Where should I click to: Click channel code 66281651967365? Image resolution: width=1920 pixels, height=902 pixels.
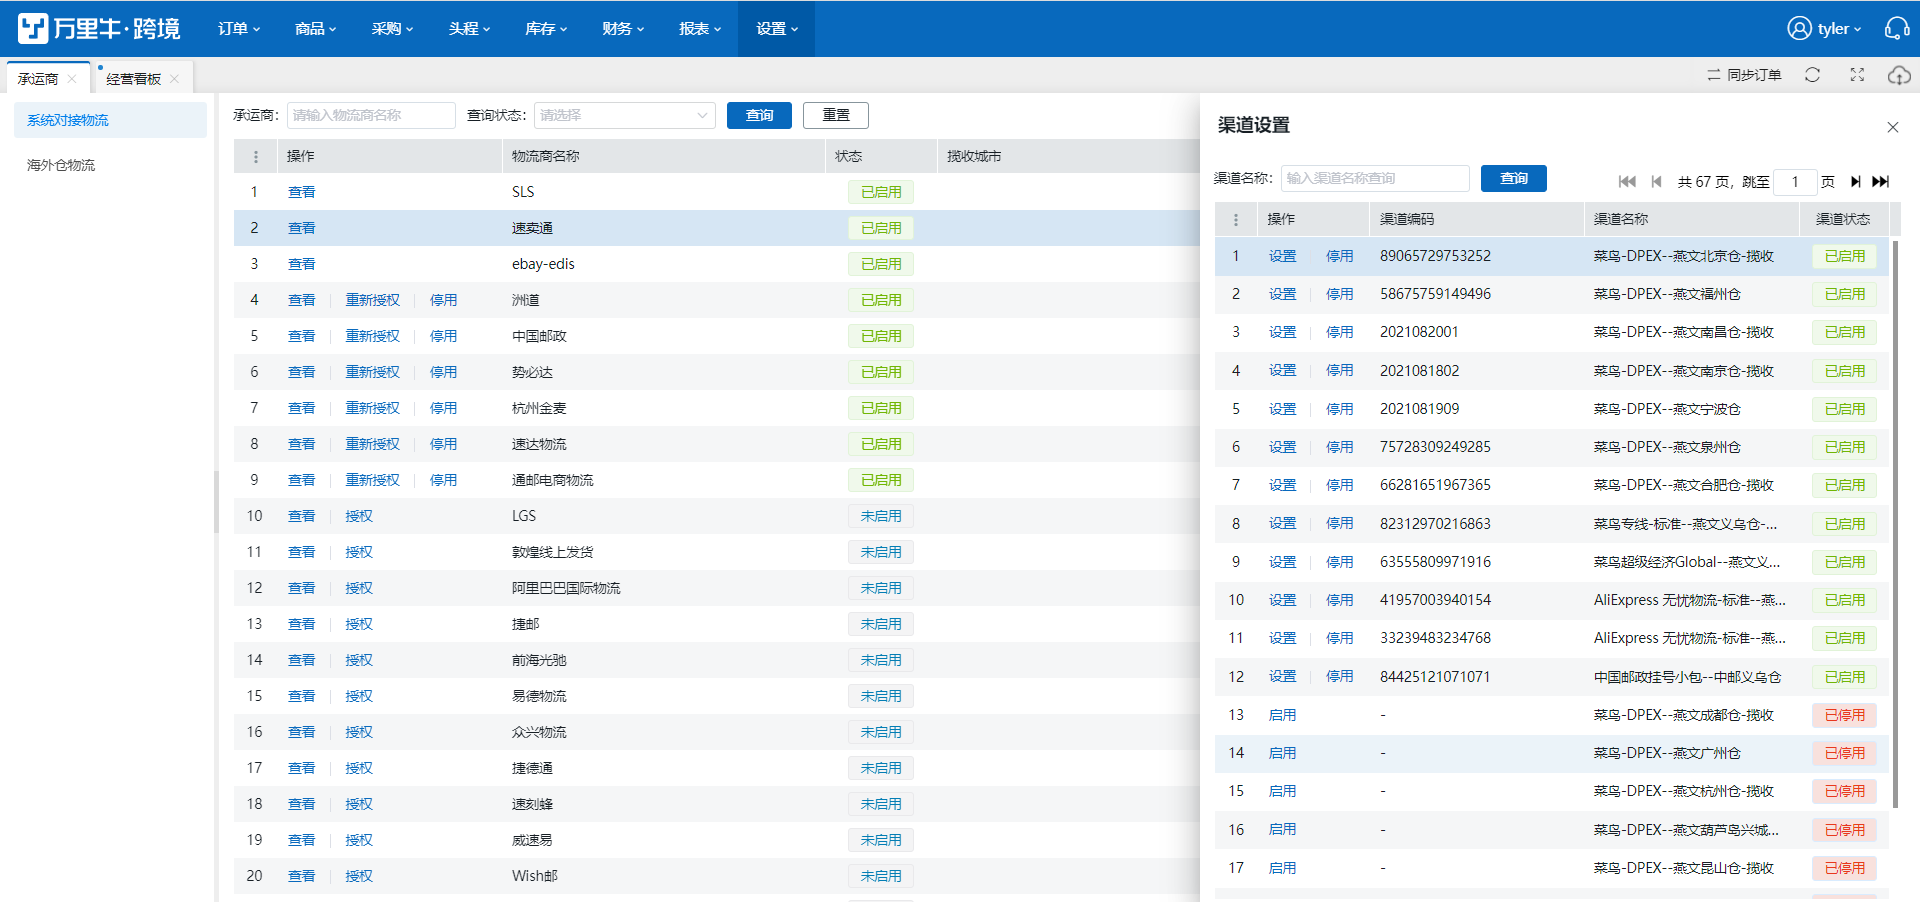click(x=1435, y=485)
